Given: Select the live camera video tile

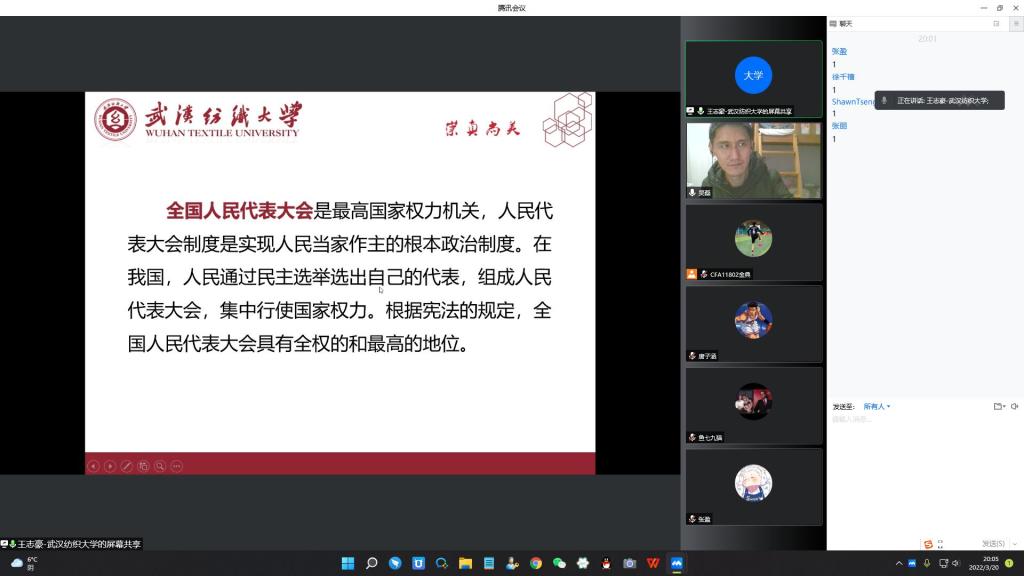Looking at the screenshot, I should pos(754,161).
